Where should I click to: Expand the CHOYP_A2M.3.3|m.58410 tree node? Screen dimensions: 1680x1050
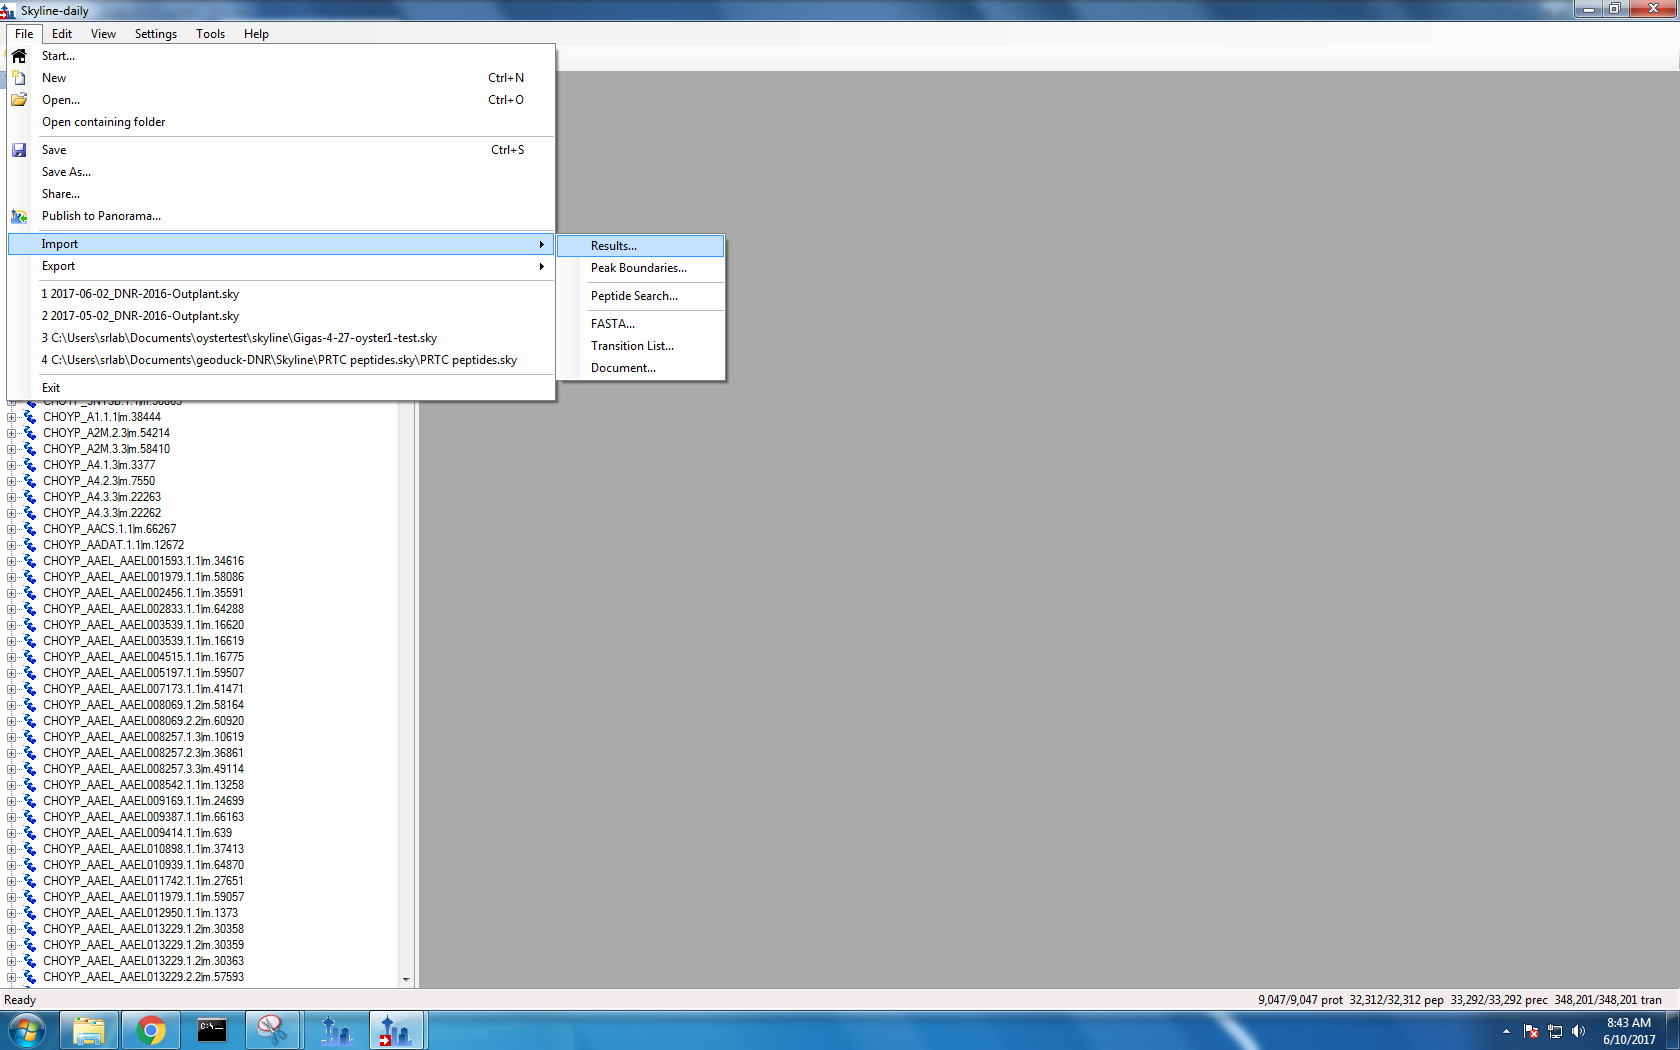pyautogui.click(x=12, y=449)
